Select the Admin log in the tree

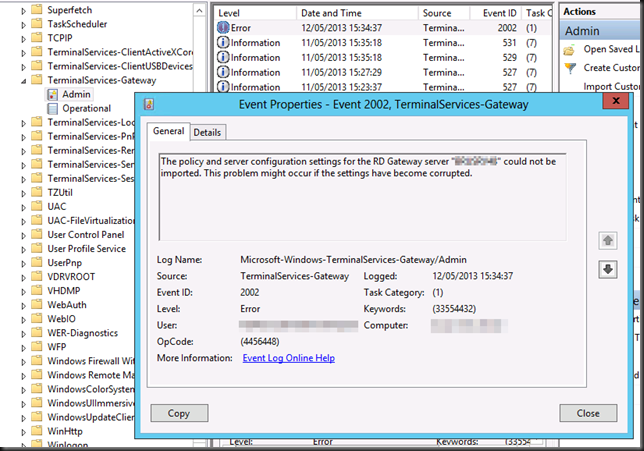[x=76, y=94]
